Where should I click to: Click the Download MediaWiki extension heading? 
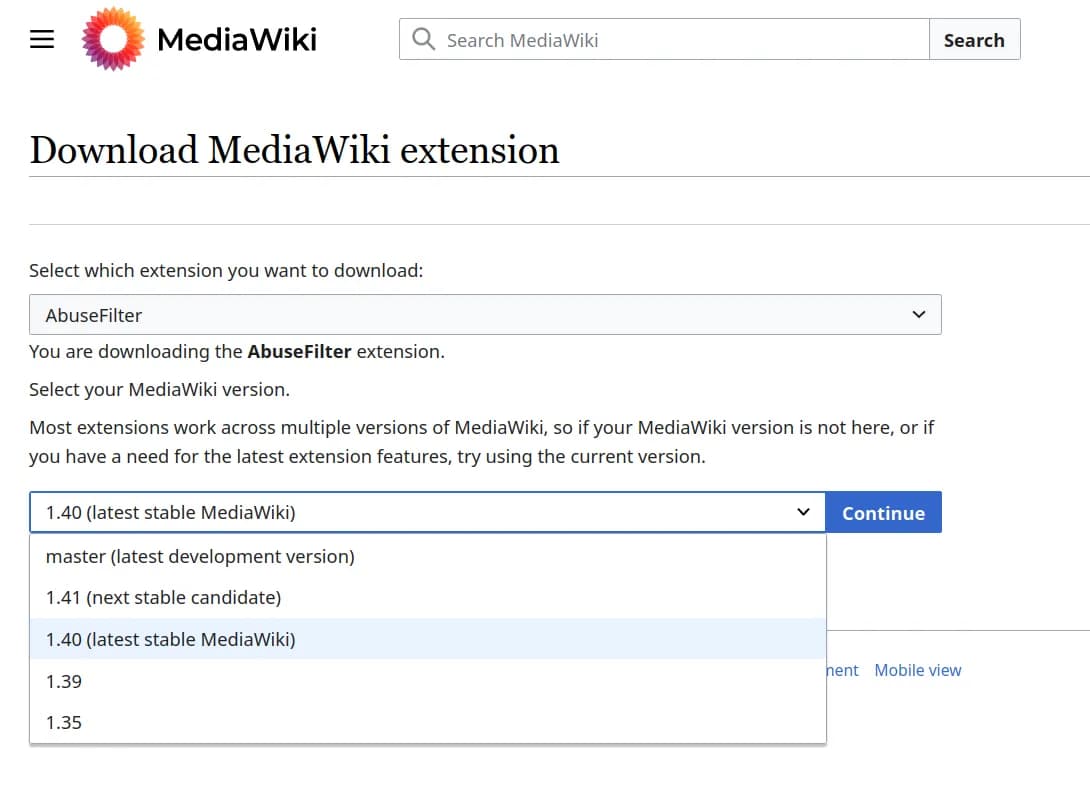(294, 148)
